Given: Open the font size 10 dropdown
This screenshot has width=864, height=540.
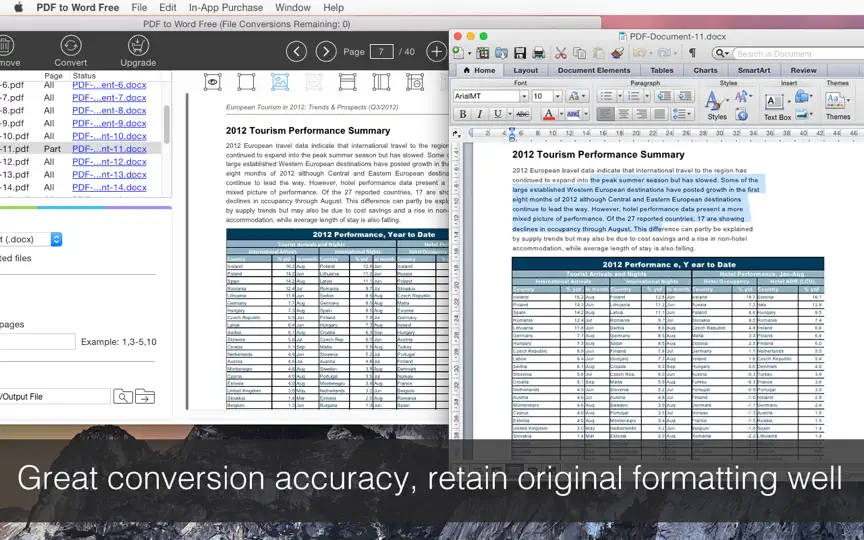Looking at the screenshot, I should pos(557,96).
